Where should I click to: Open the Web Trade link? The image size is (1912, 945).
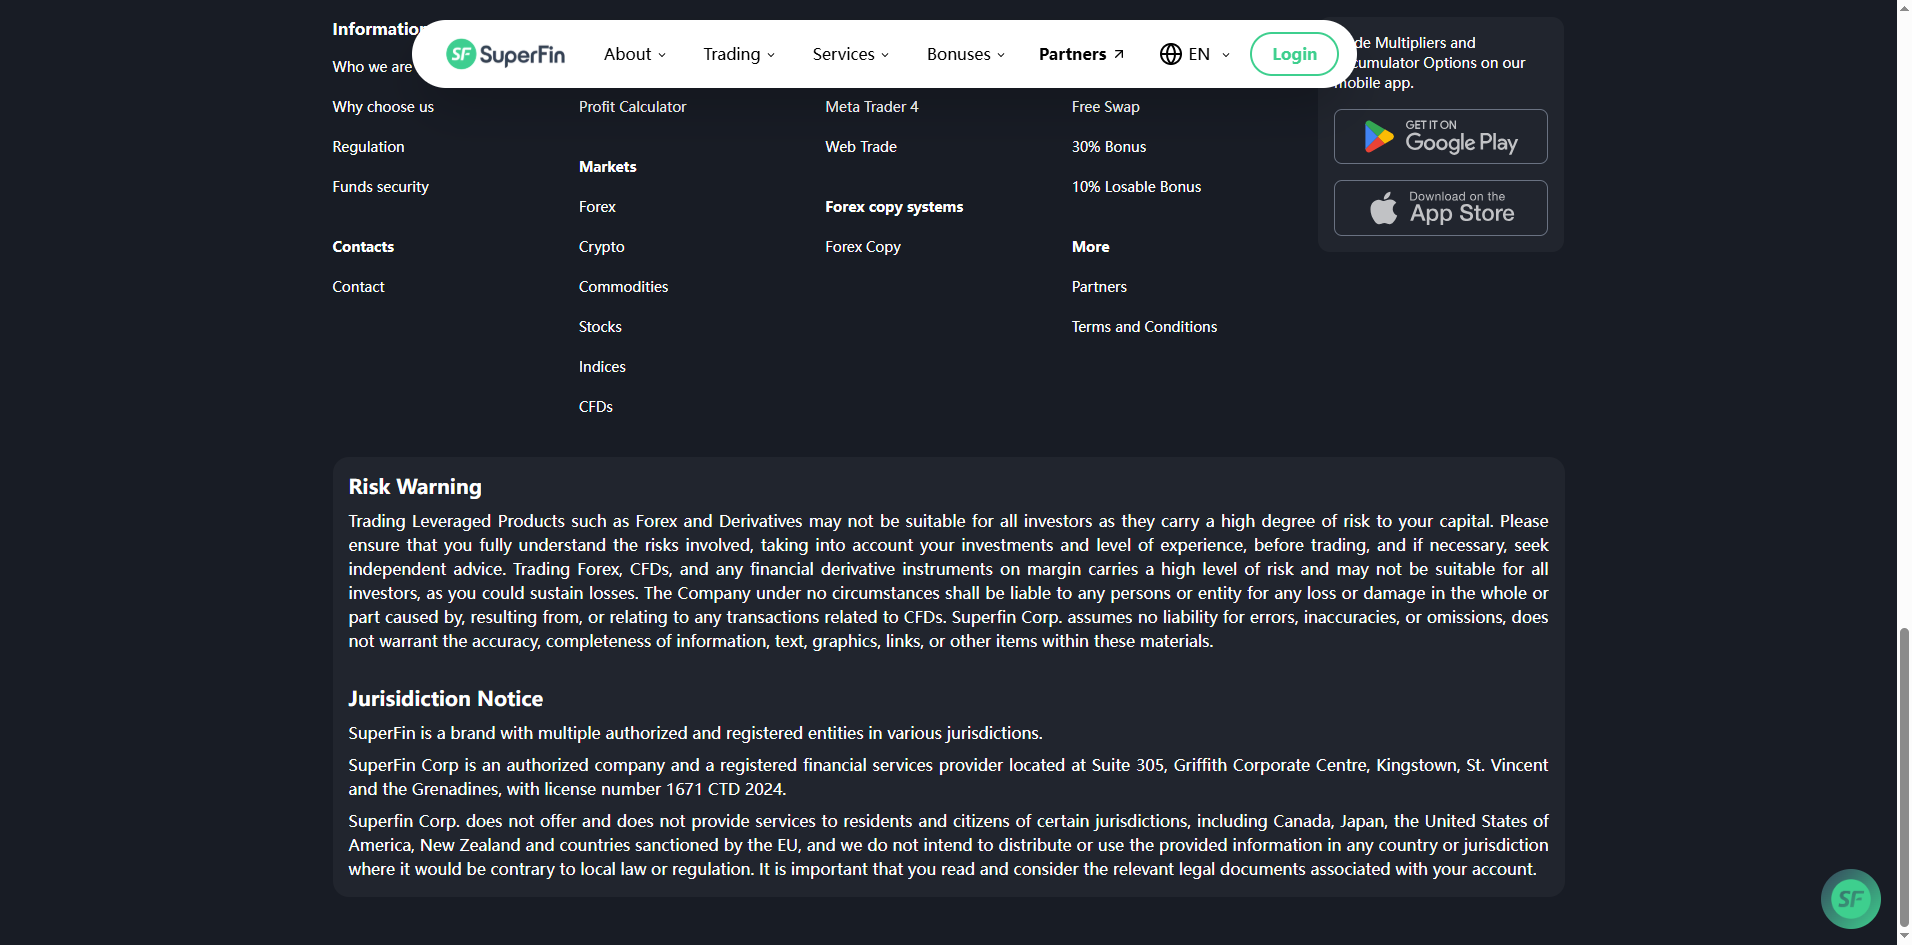point(861,147)
